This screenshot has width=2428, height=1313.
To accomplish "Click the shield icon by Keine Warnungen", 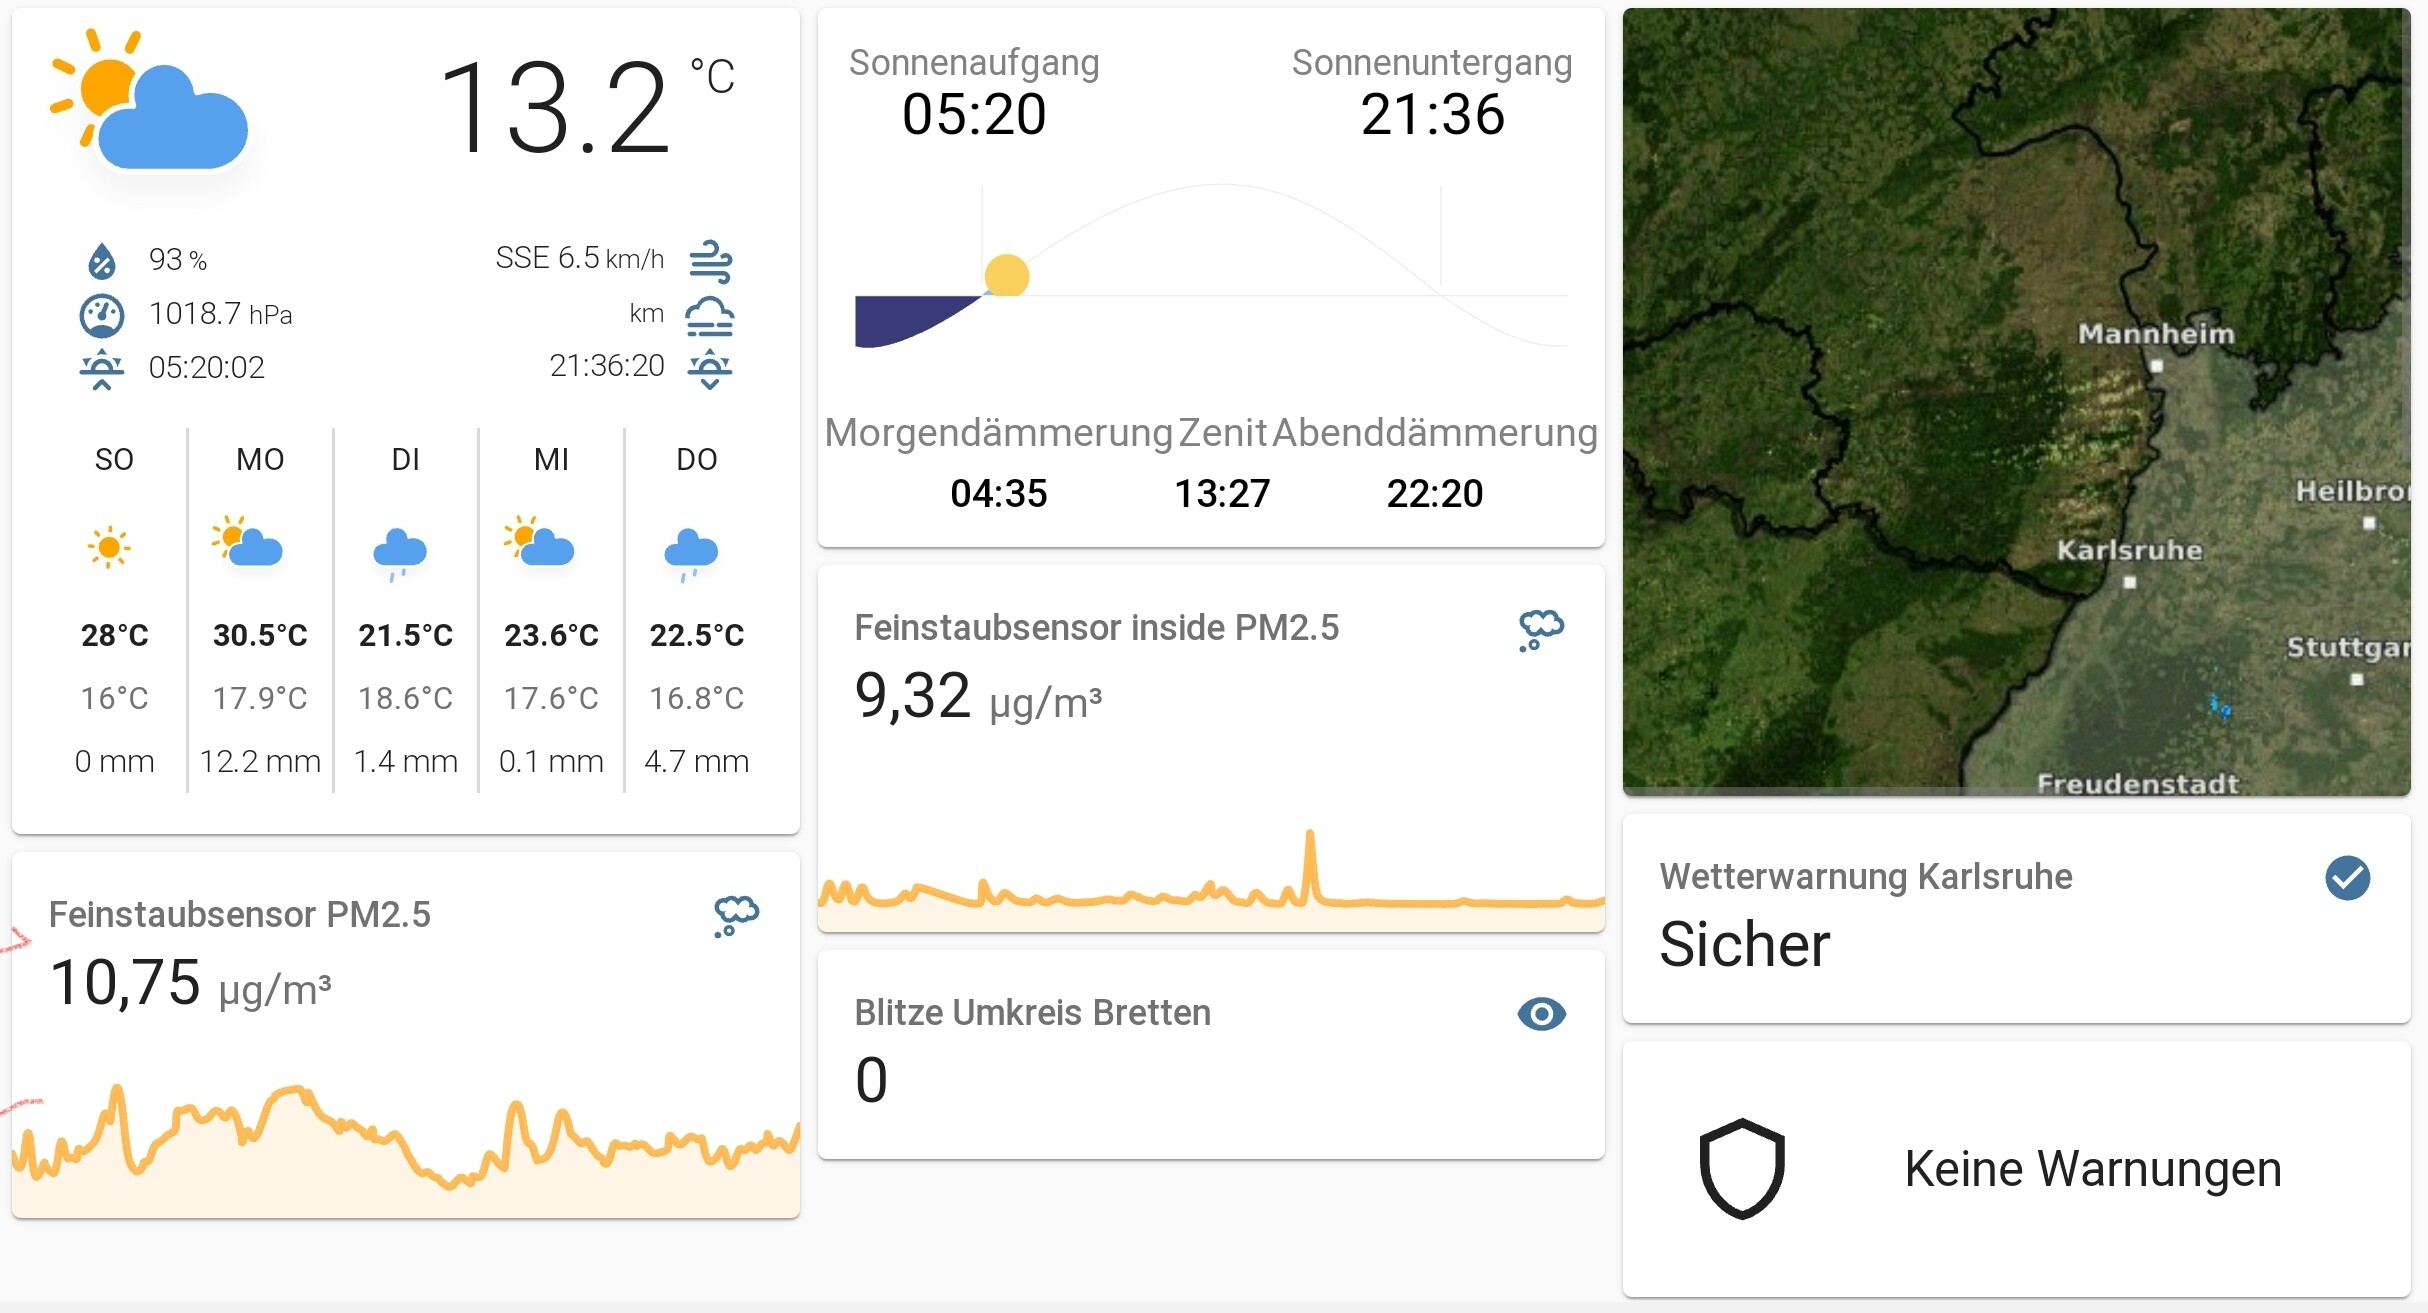I will (x=1741, y=1168).
